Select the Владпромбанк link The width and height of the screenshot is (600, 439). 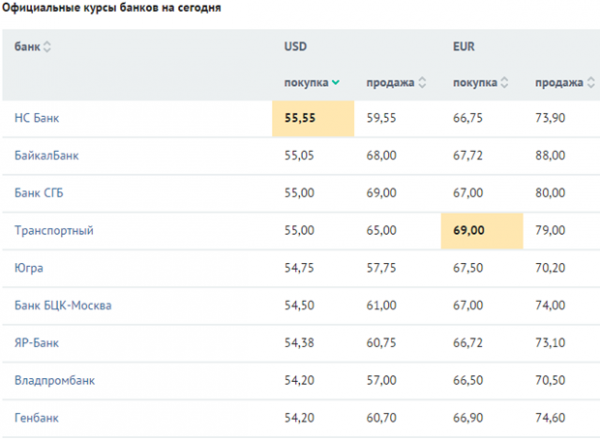(x=55, y=380)
